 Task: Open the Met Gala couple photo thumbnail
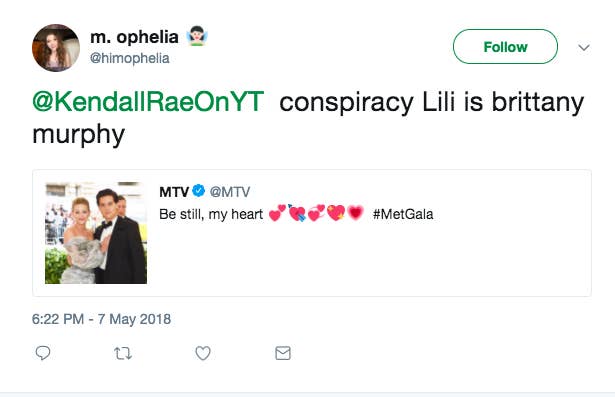point(96,233)
